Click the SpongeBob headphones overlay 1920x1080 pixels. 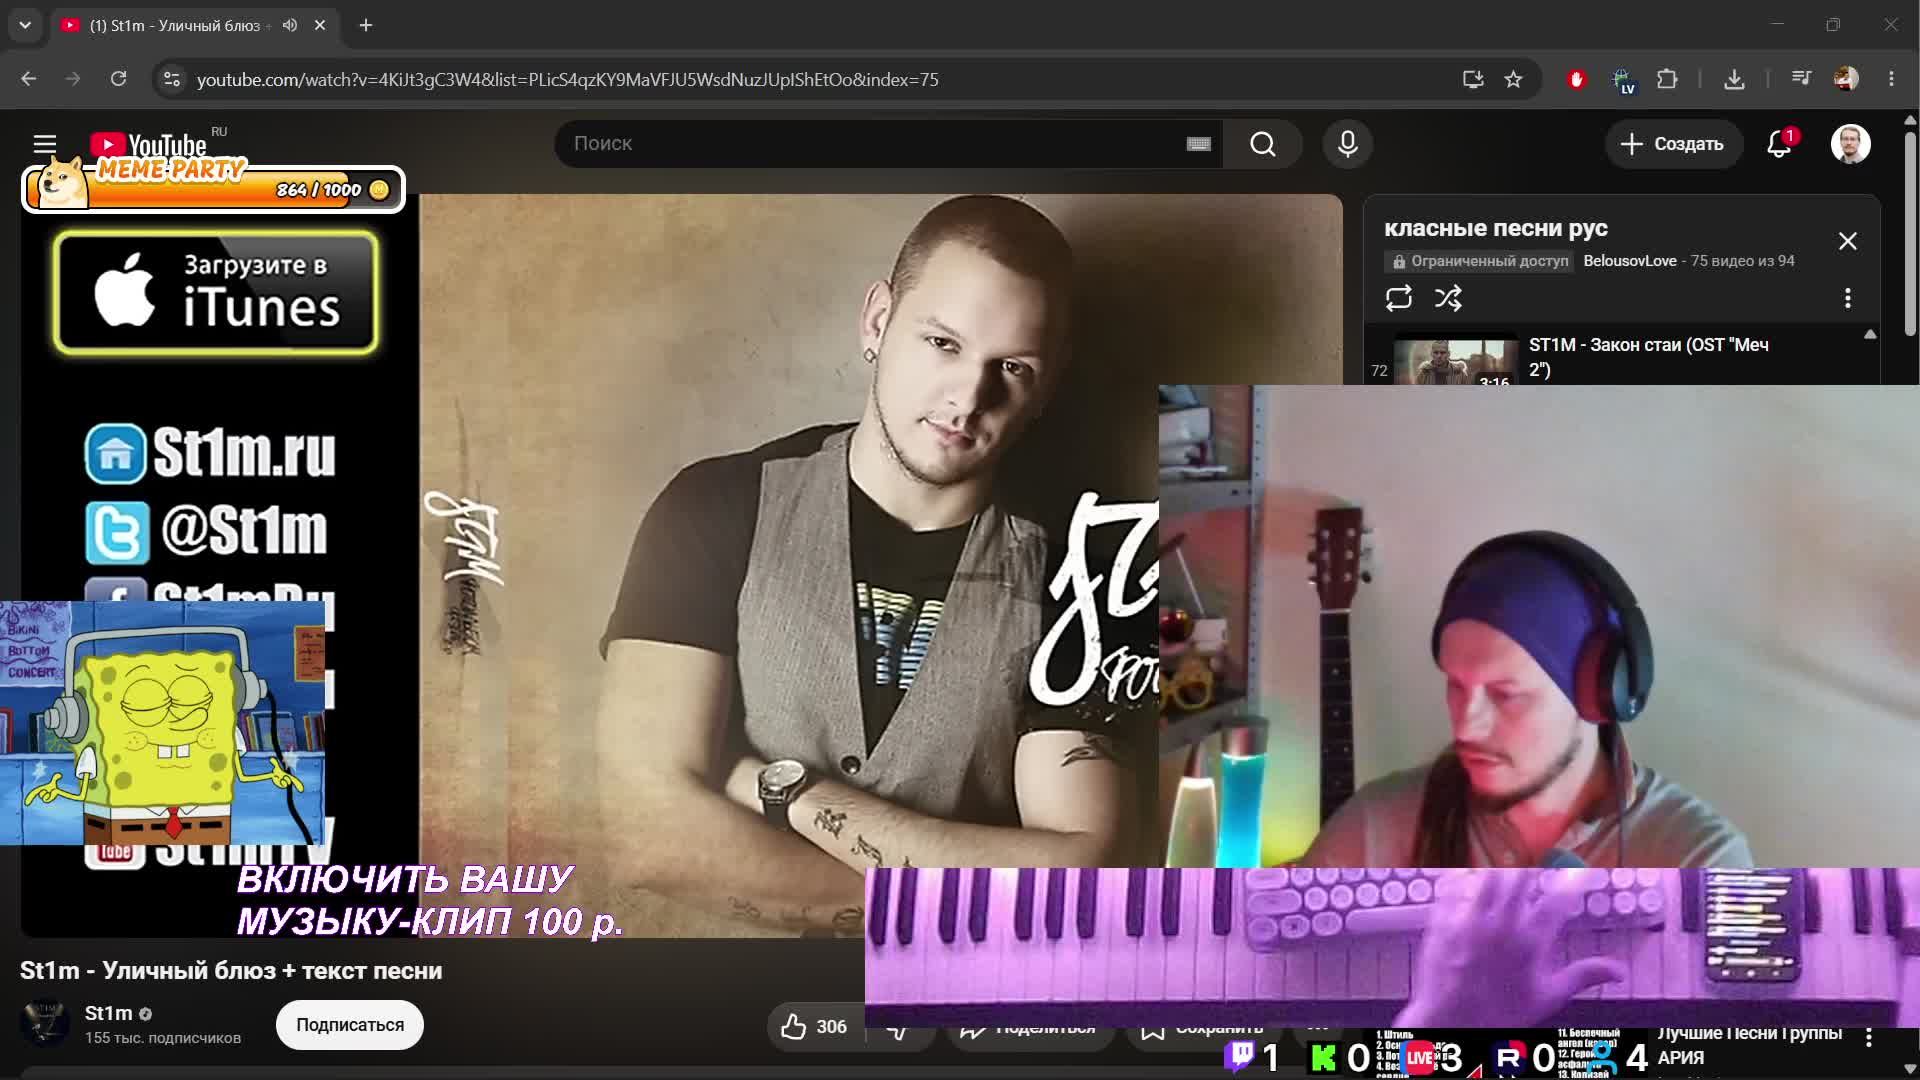click(x=162, y=723)
